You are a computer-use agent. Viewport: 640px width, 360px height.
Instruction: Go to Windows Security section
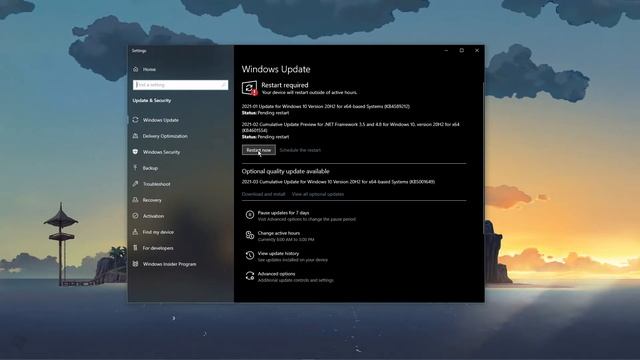click(x=161, y=152)
